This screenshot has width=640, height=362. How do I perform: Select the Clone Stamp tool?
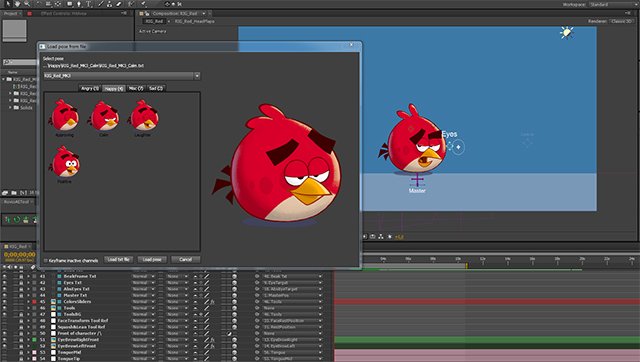point(109,4)
